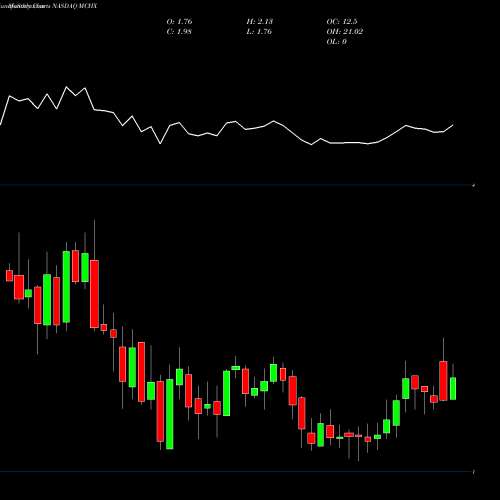
Task: Click the high value 'H: 2.13'
Action: pos(260,22)
